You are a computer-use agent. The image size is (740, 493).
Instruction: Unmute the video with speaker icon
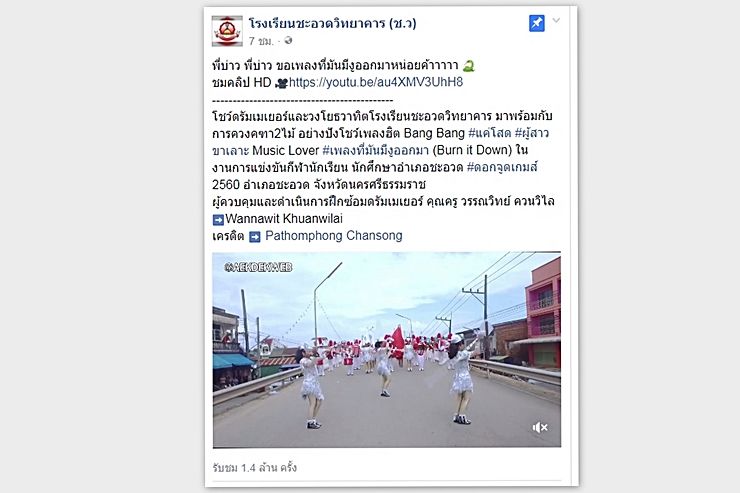point(540,427)
